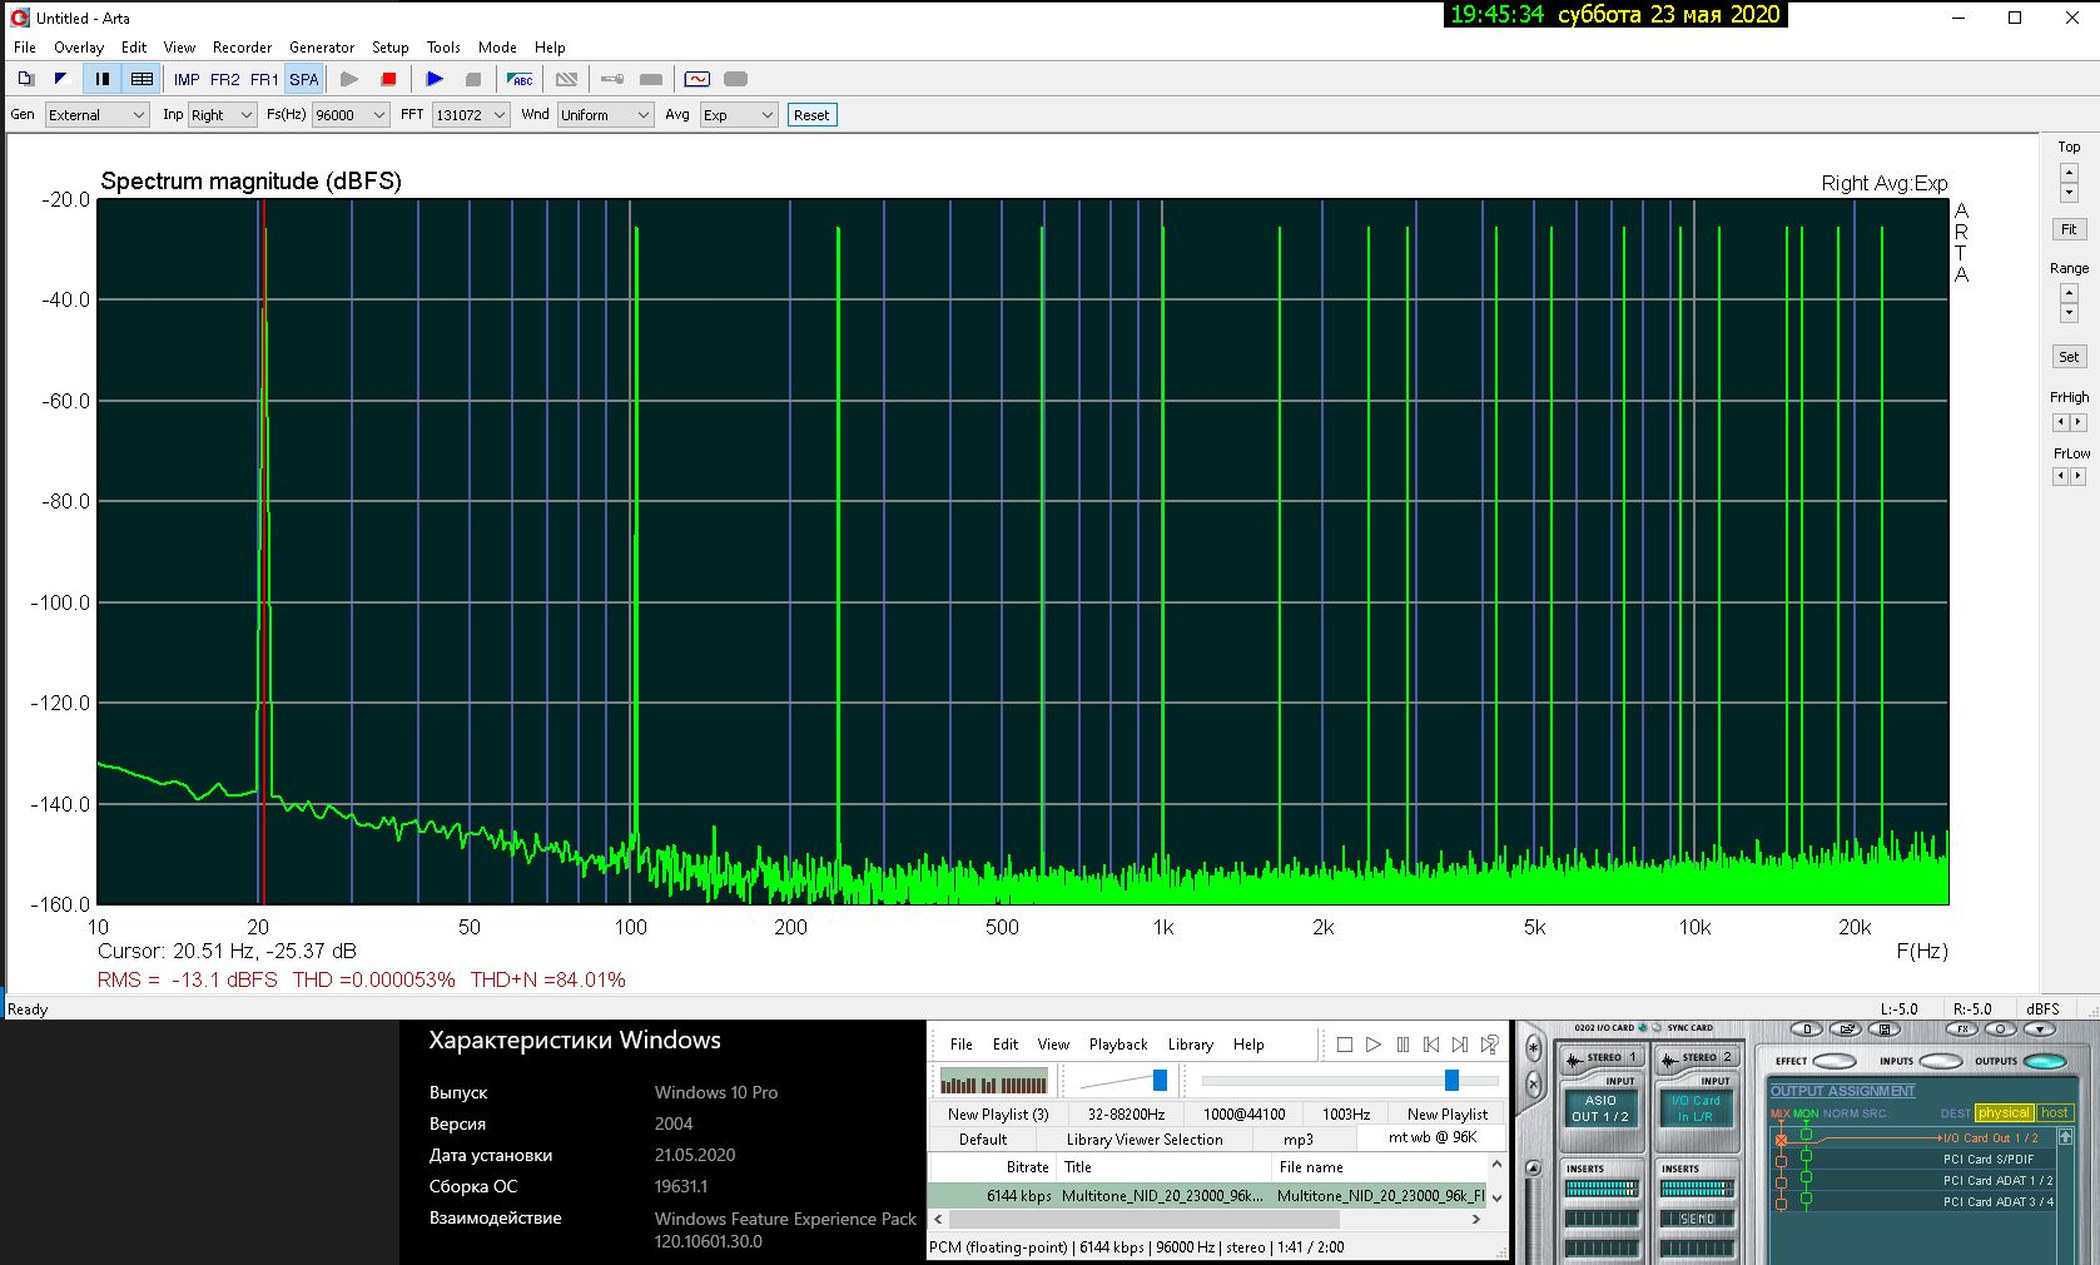This screenshot has width=2100, height=1265.
Task: Open the Gen dropdown set to External
Action: (x=97, y=115)
